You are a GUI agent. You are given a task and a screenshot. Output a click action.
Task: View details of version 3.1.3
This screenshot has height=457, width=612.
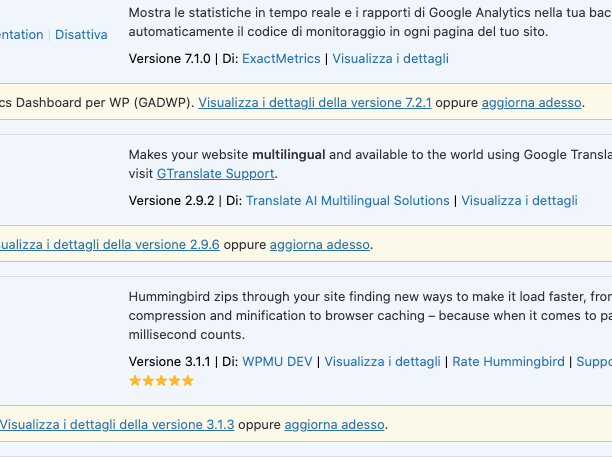point(117,424)
